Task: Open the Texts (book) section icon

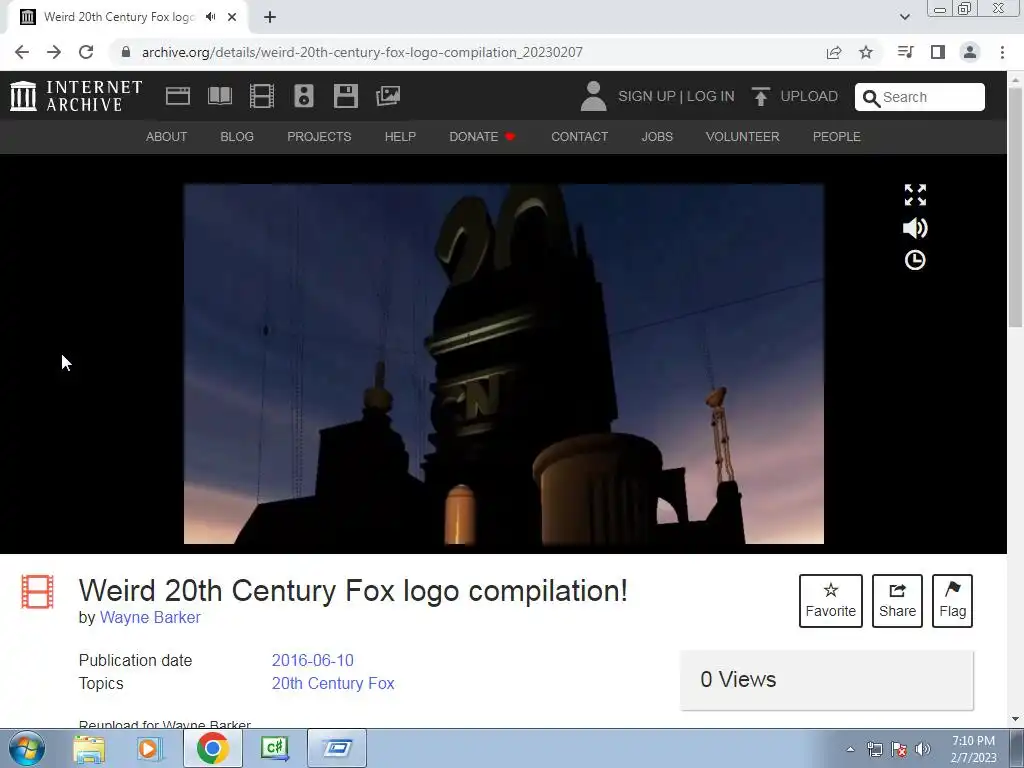Action: pos(219,96)
